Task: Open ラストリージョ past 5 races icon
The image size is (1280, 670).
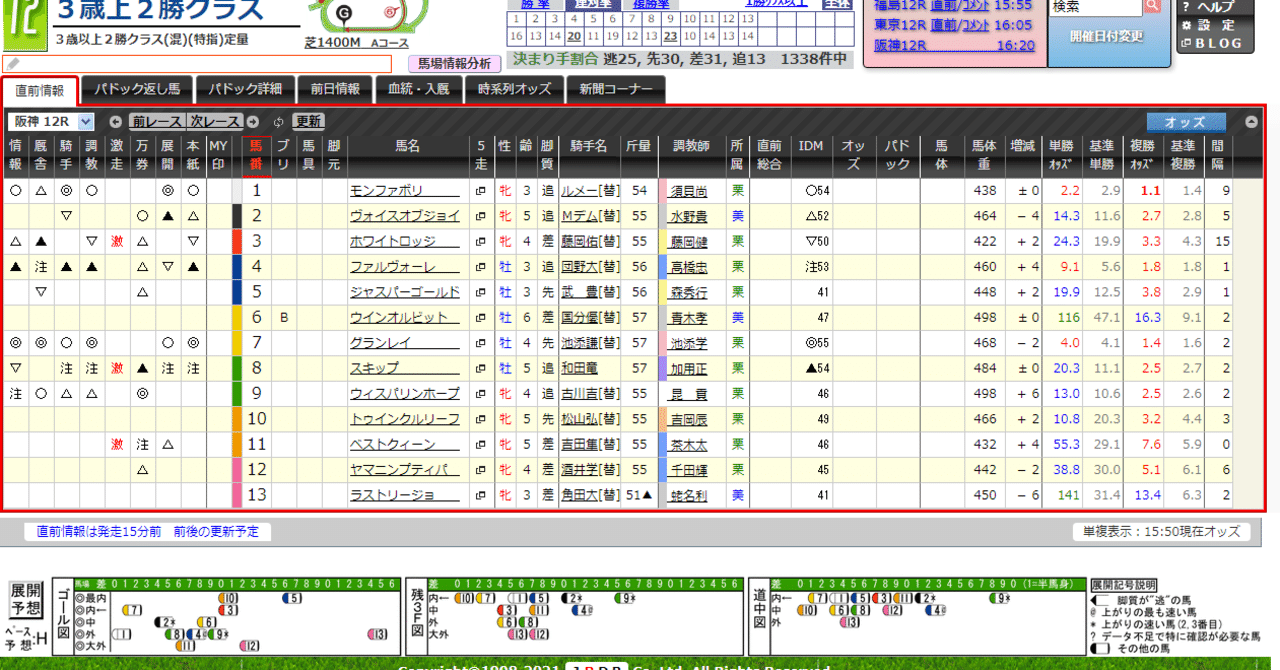Action: [481, 495]
